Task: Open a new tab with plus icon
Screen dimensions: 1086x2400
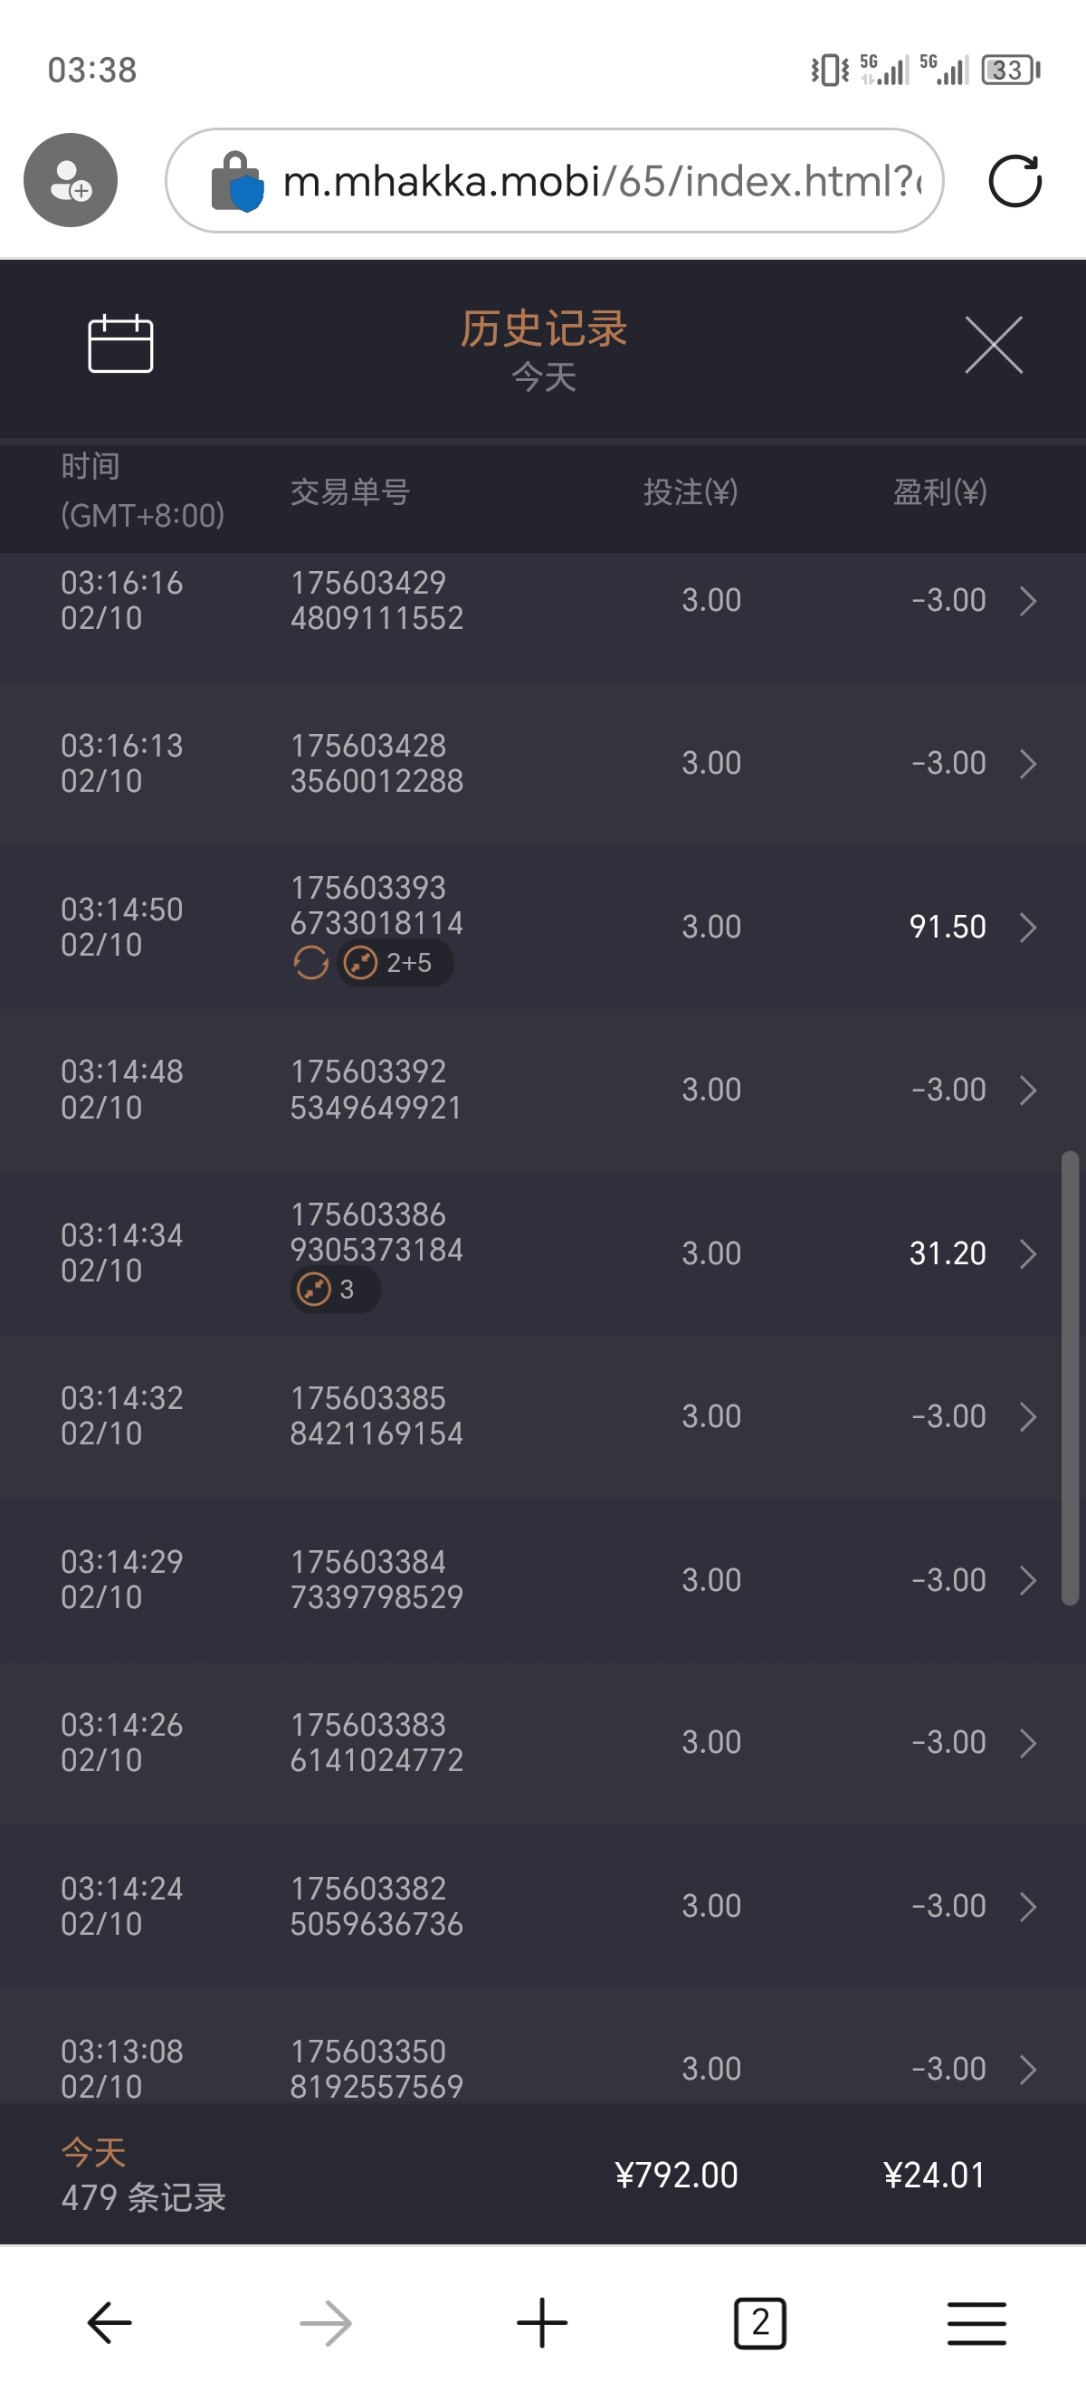Action: coord(542,2322)
